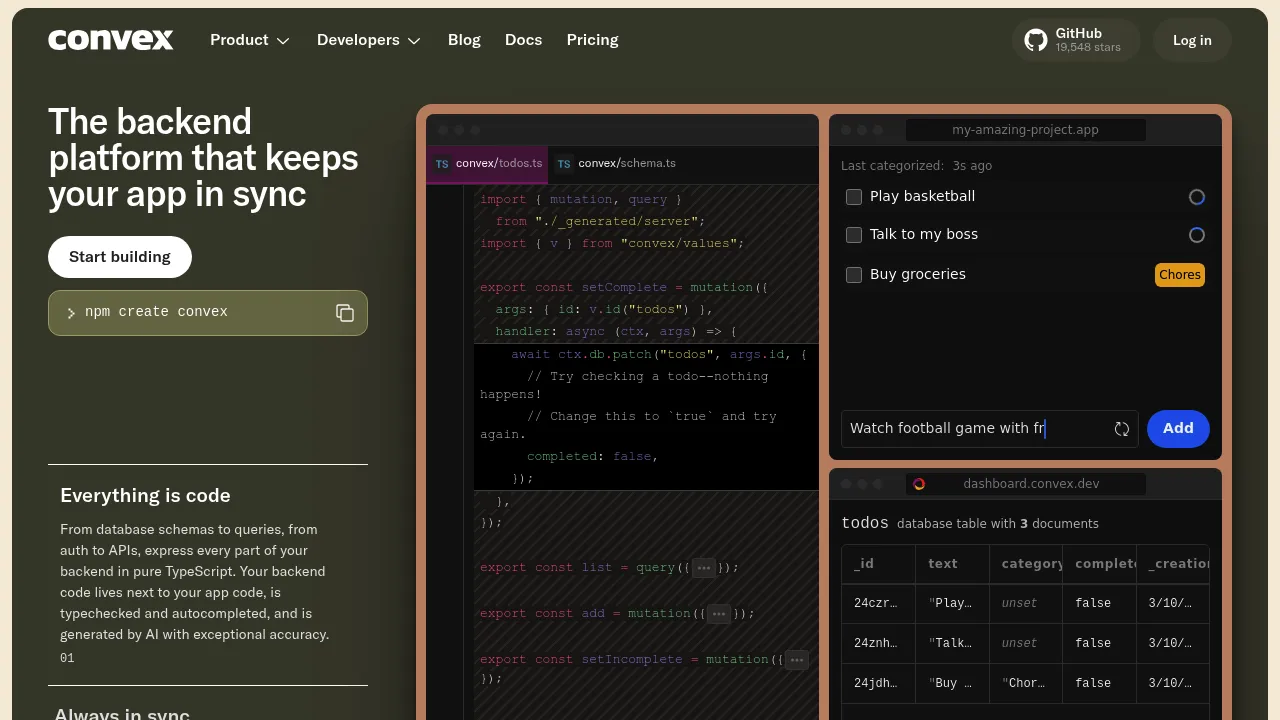Select the 24czr… document id cell

pos(878,604)
